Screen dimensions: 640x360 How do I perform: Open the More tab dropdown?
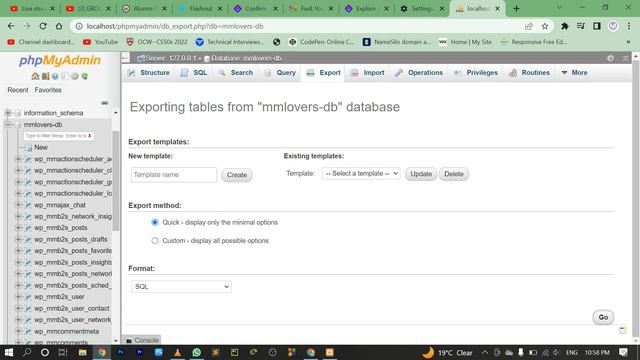point(574,73)
